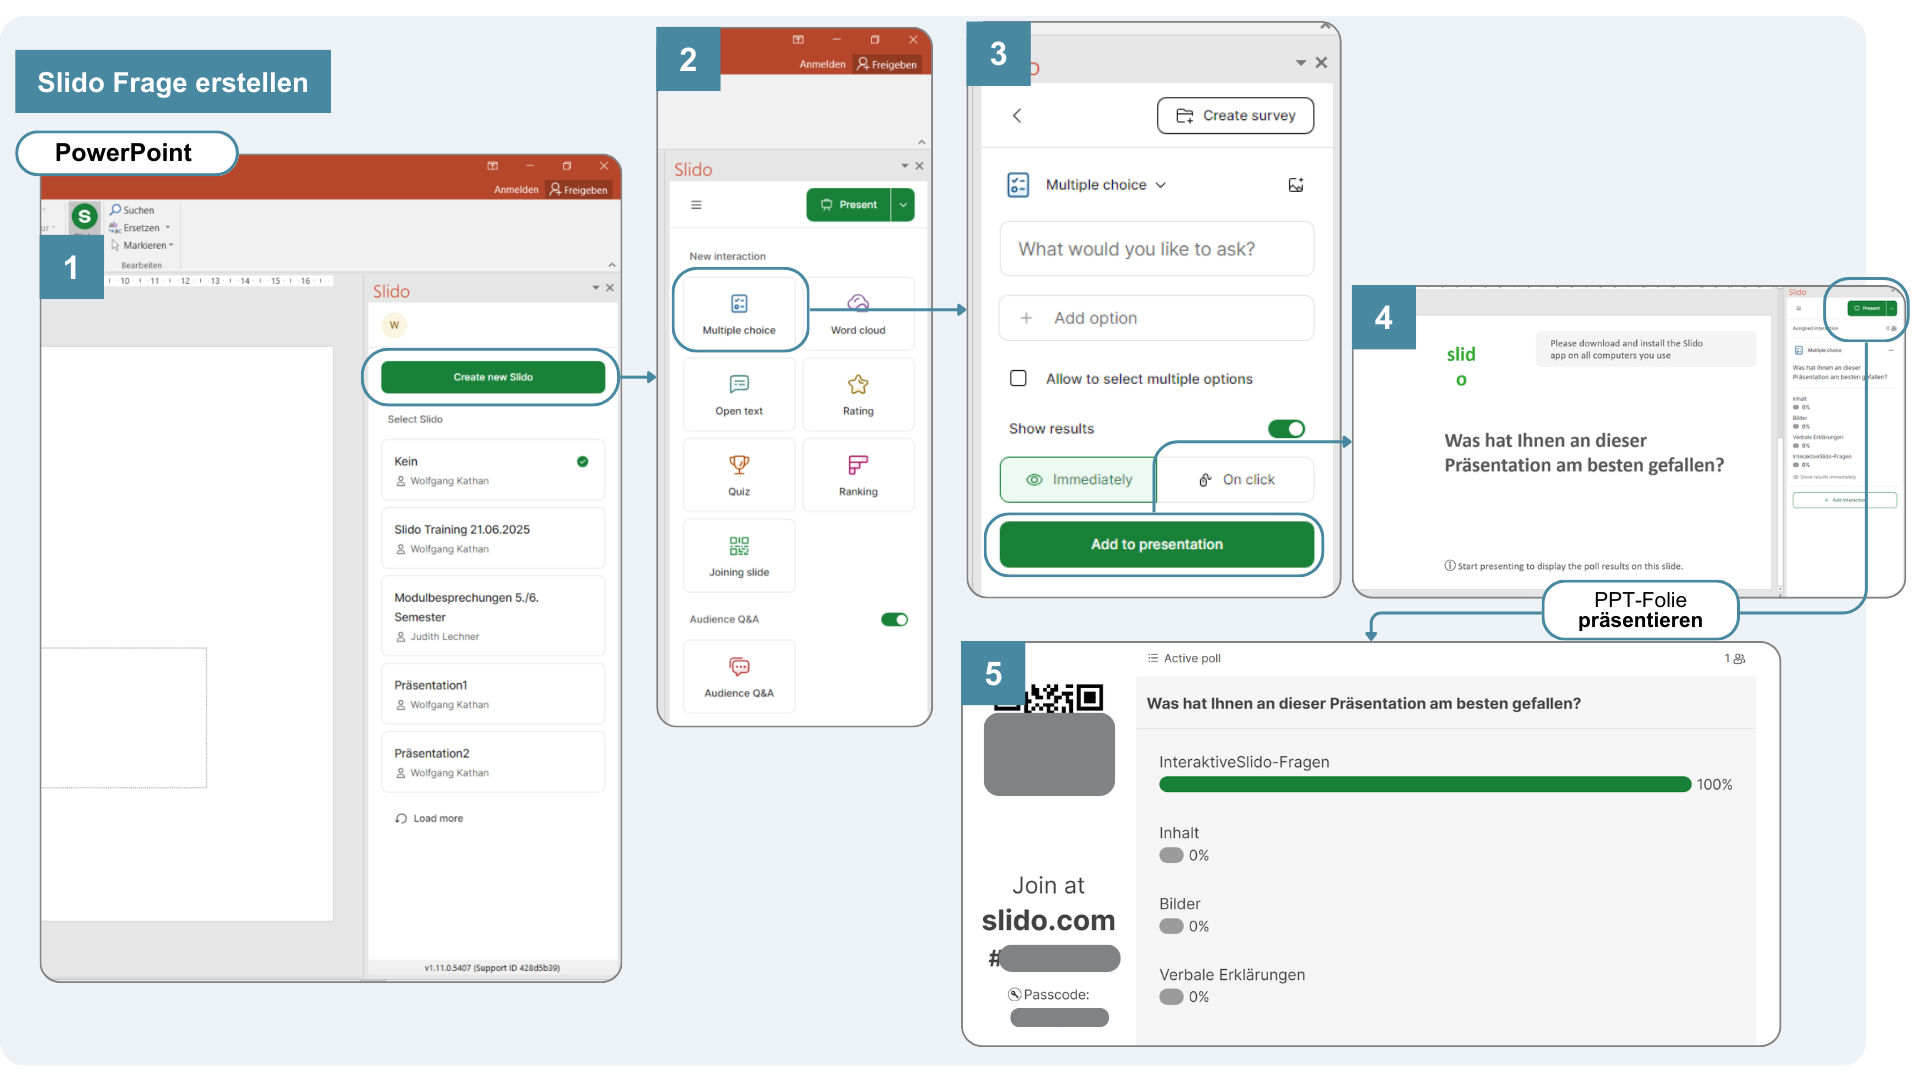The width and height of the screenshot is (1920, 1080).
Task: Click the add image icon beside Multiple choice
Action: (x=1296, y=185)
